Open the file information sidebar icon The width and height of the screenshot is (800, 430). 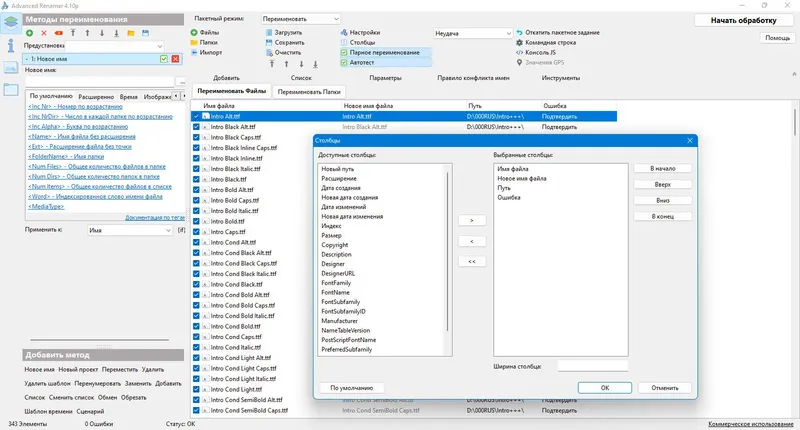[11, 45]
